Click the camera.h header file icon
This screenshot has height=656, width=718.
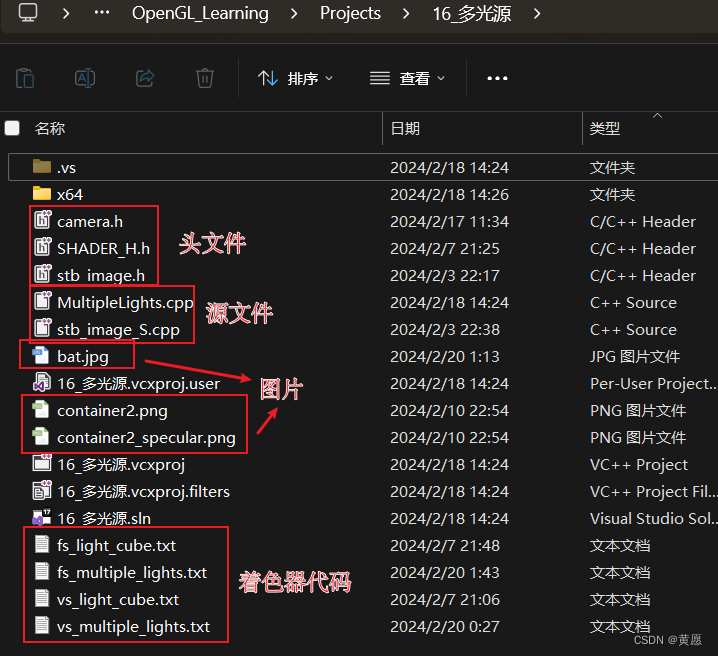coord(43,220)
